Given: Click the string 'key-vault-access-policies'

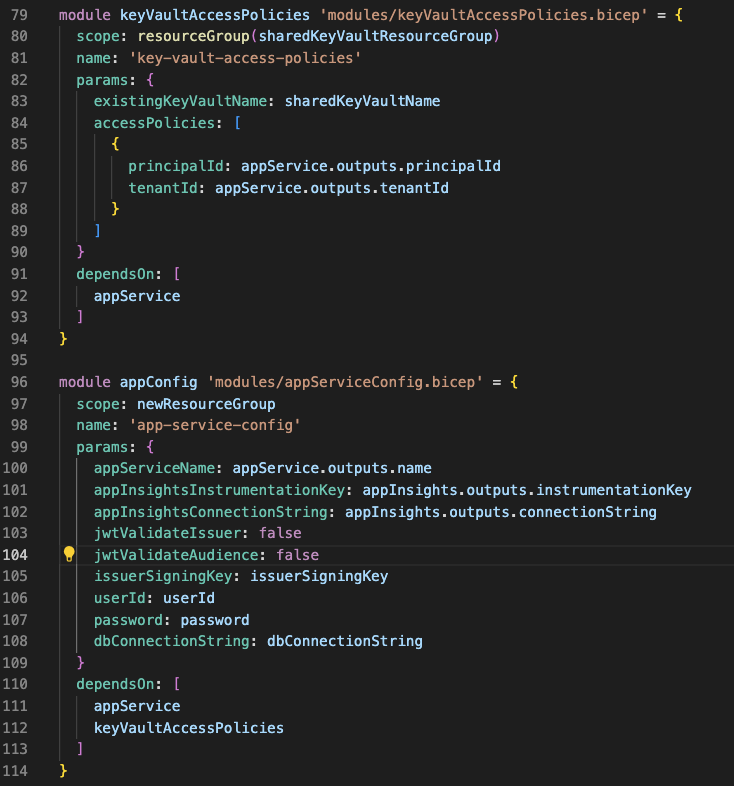Looking at the screenshot, I should coord(245,58).
